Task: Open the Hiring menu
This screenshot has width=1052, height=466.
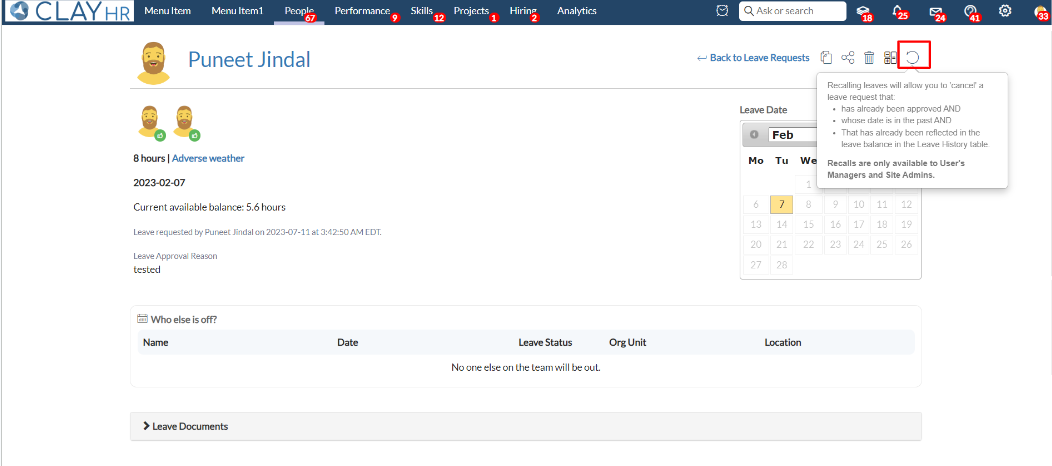Action: (525, 11)
